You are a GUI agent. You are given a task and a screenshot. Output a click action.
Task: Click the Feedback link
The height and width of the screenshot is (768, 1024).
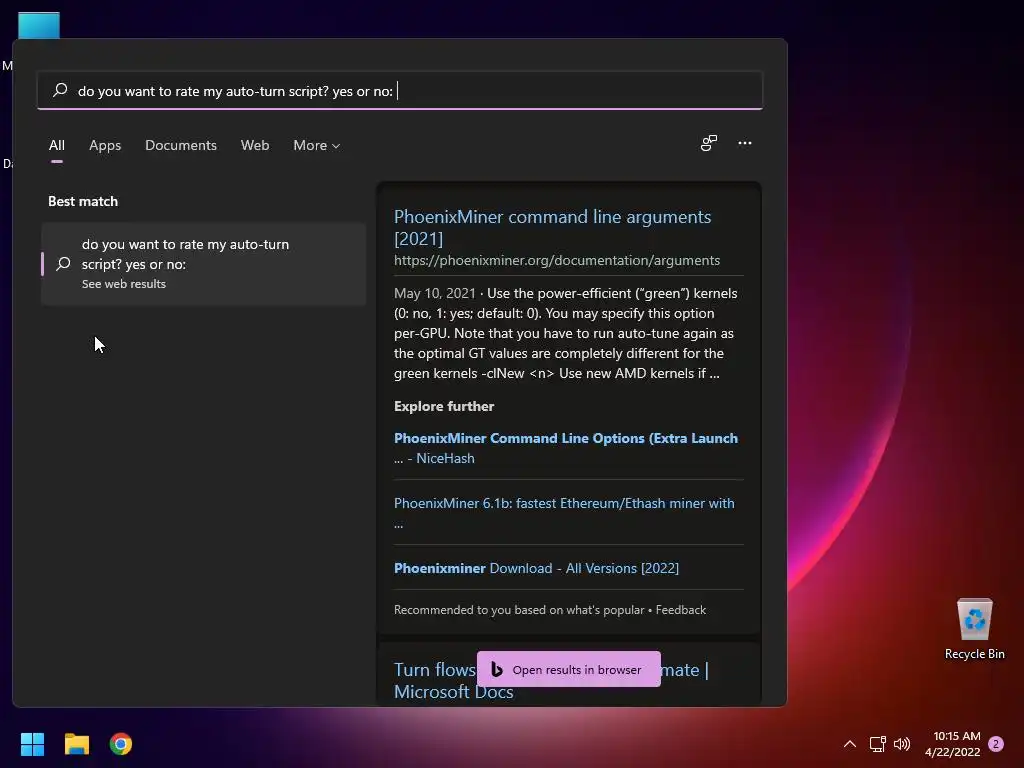(x=680, y=609)
